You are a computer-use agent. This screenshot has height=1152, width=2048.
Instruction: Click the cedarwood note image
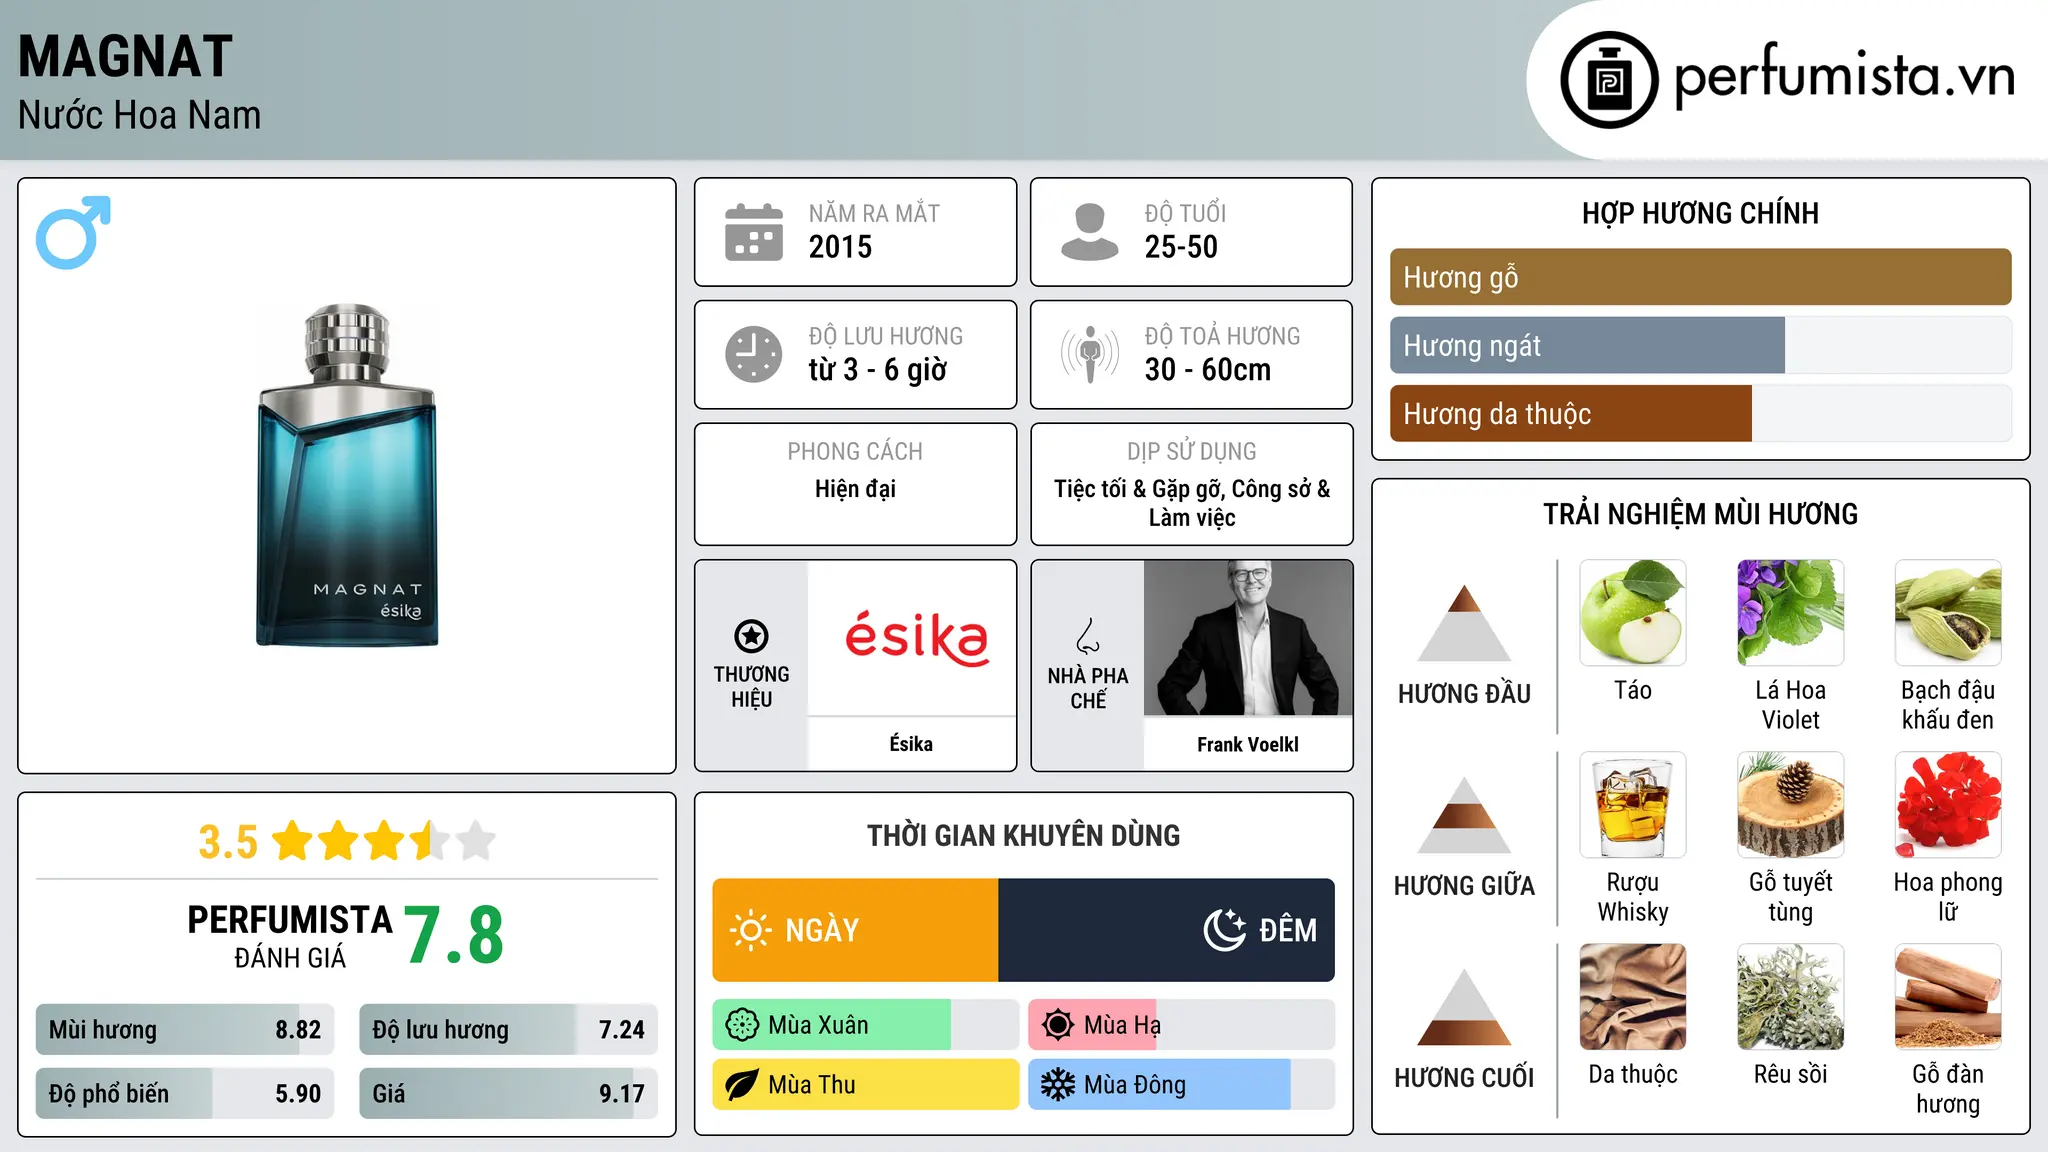click(x=1790, y=805)
